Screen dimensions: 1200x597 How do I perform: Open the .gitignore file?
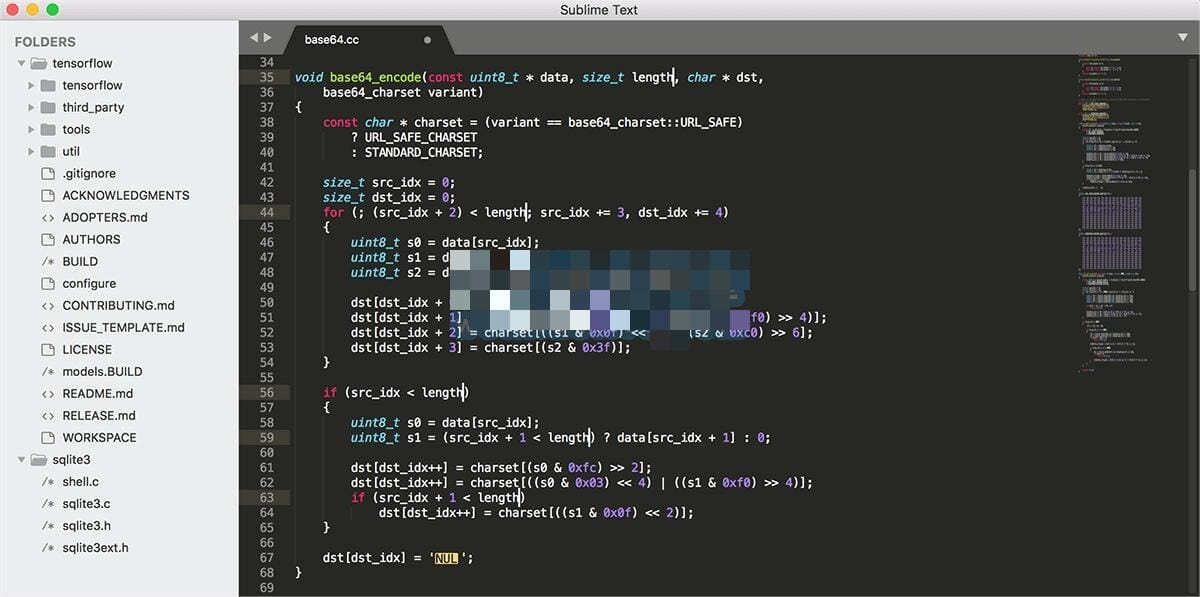[89, 173]
